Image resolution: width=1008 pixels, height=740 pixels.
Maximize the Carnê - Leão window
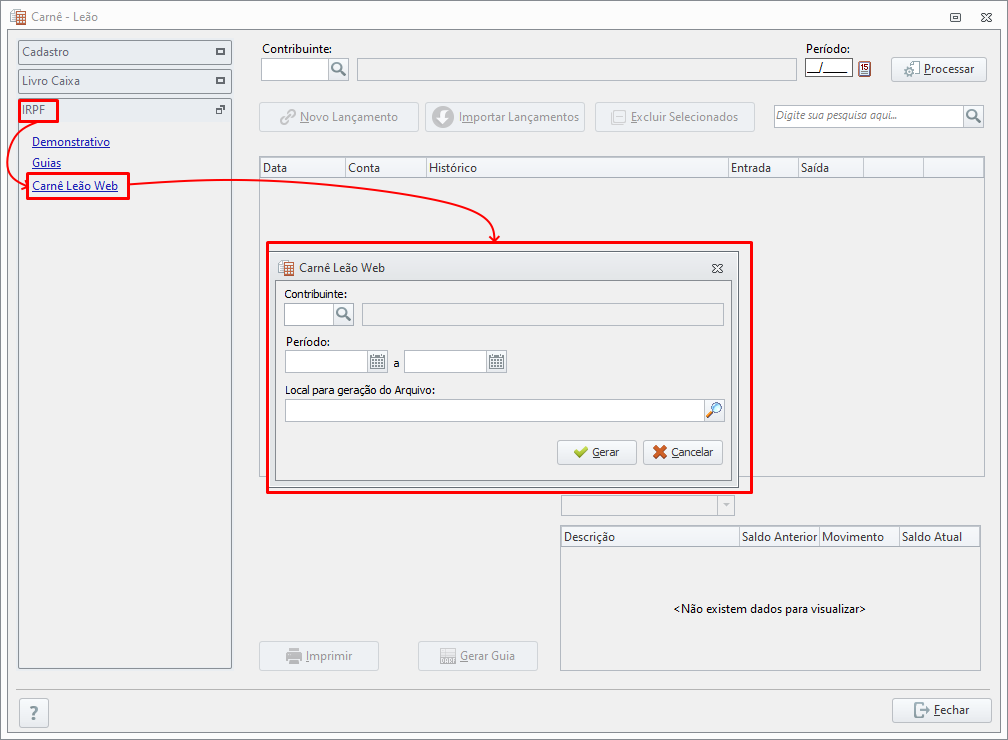pos(955,17)
